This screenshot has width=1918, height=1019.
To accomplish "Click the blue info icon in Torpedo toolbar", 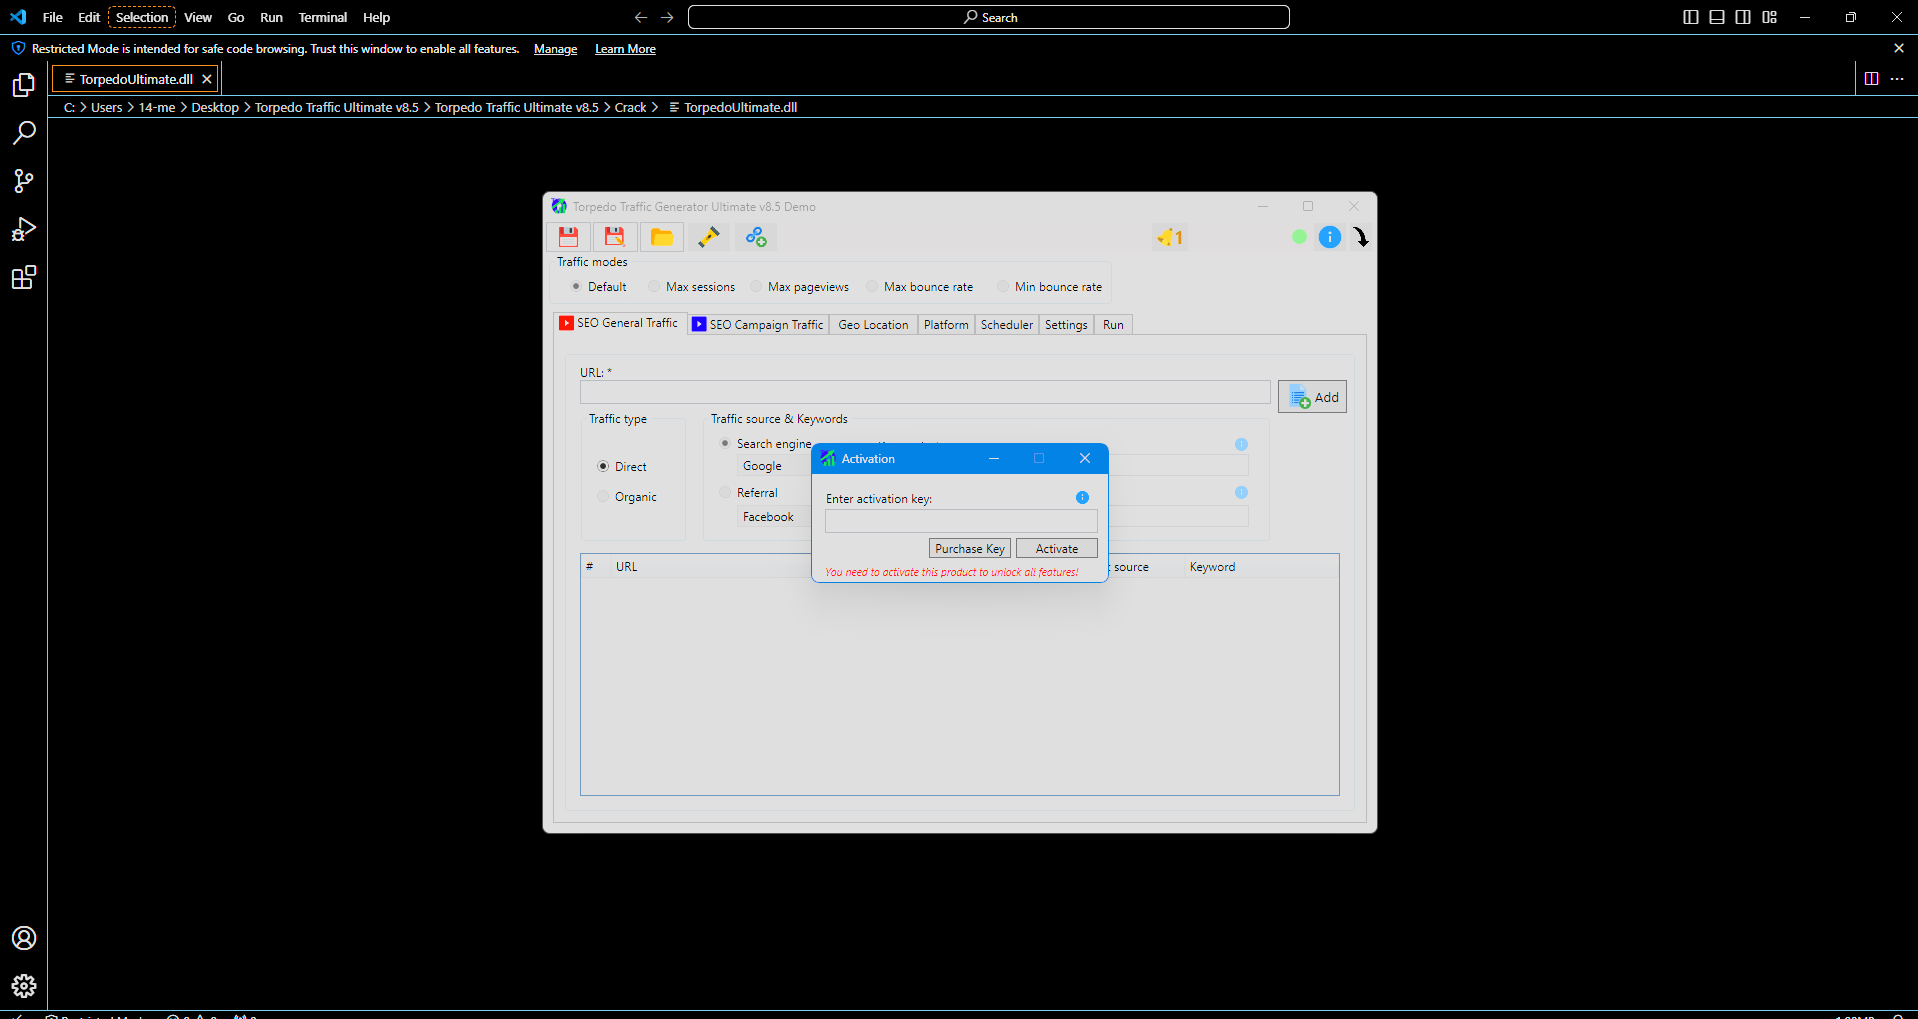I will [1329, 237].
